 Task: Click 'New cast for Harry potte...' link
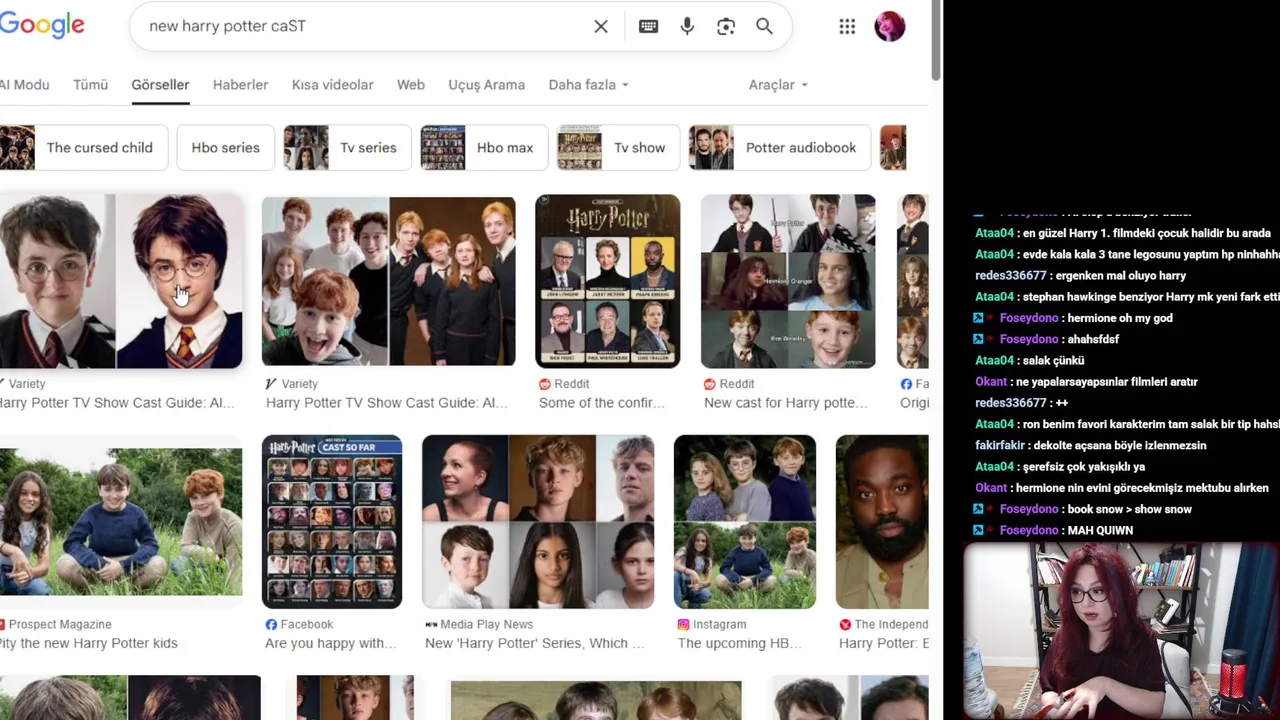click(786, 403)
